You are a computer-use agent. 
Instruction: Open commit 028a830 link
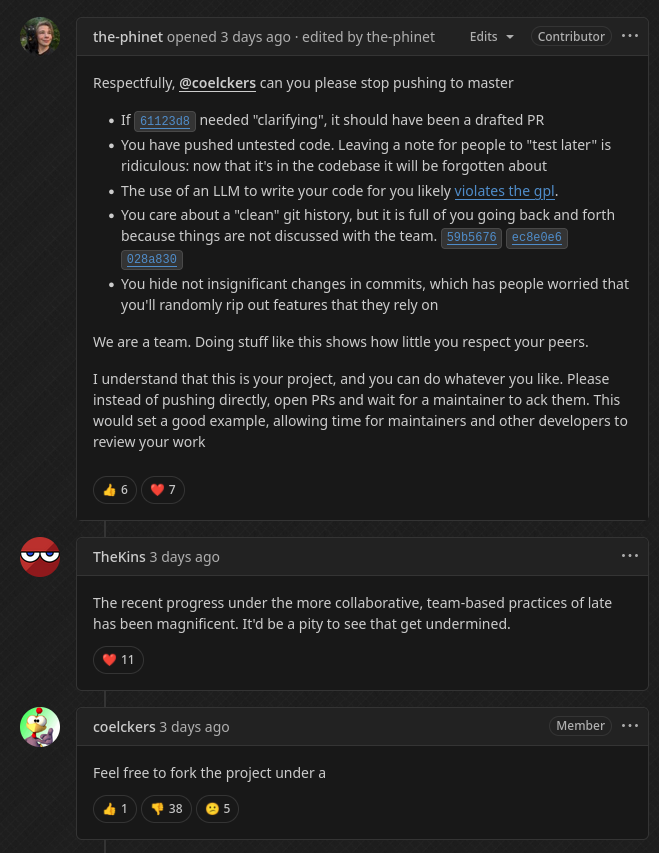pyautogui.click(x=152, y=259)
